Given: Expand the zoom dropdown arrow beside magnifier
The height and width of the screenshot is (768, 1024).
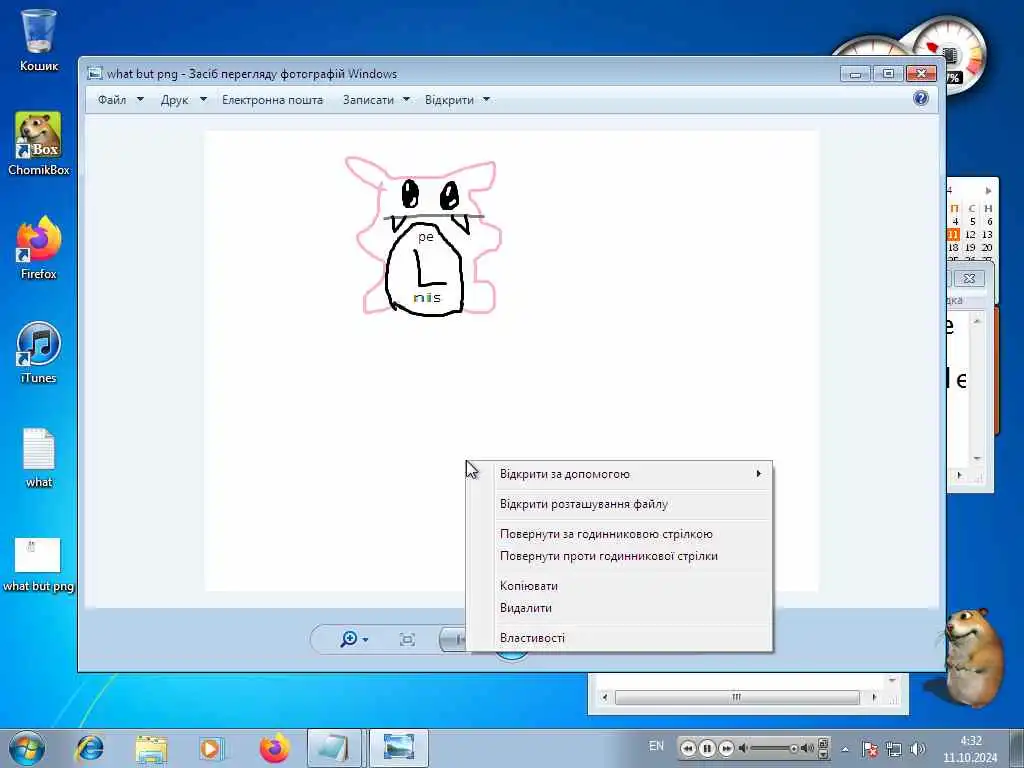Looking at the screenshot, I should (x=365, y=640).
